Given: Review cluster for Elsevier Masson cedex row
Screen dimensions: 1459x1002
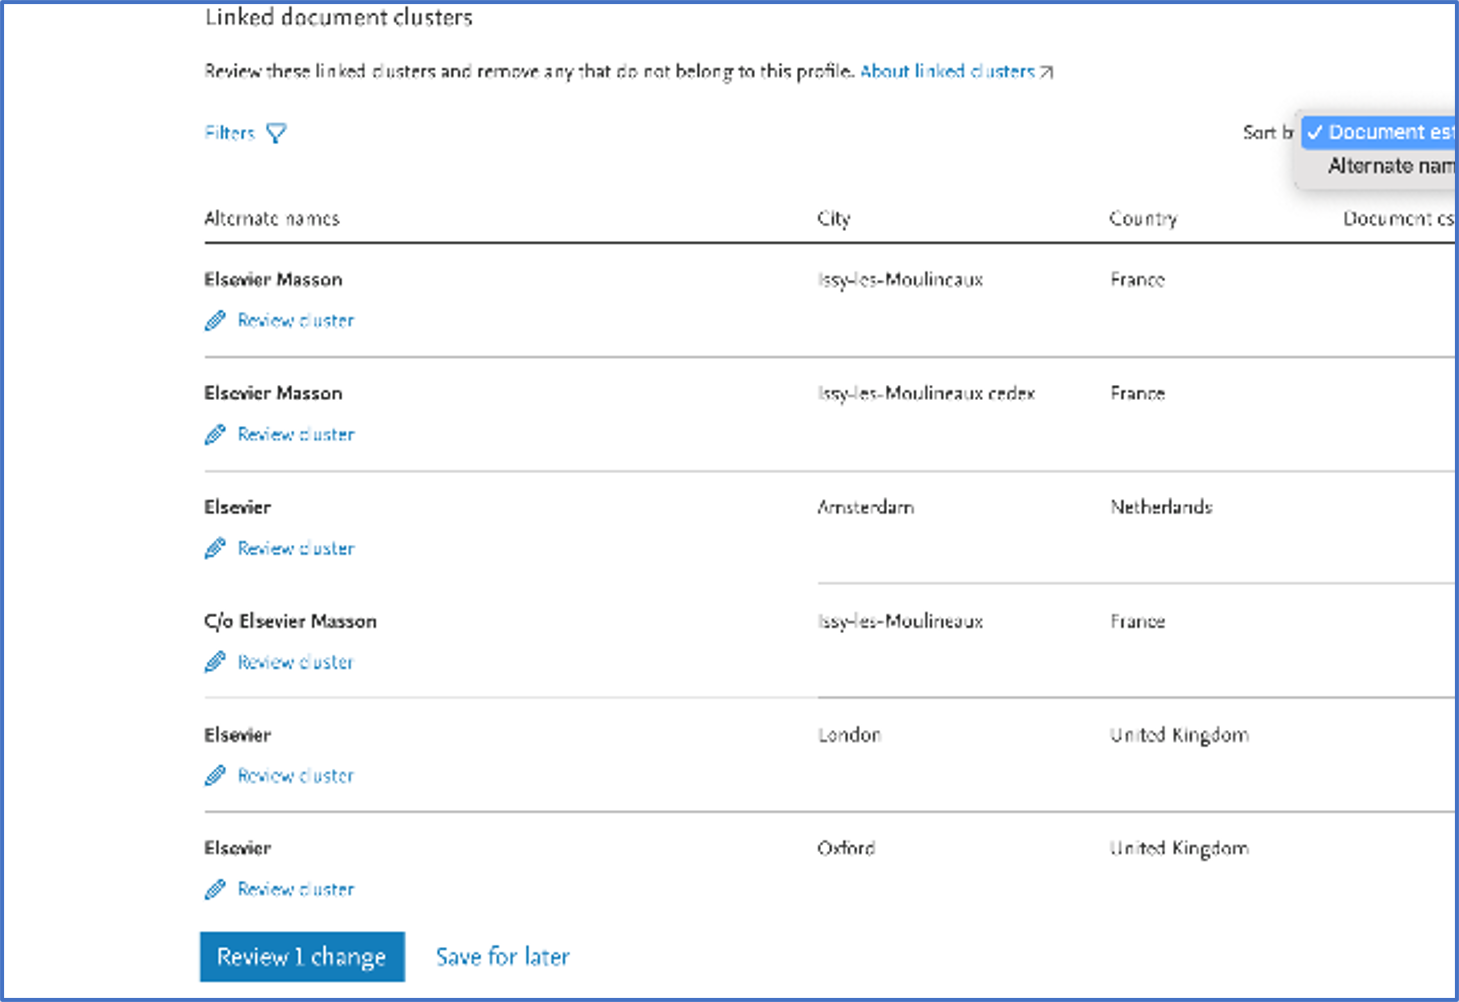Looking at the screenshot, I should pyautogui.click(x=296, y=435).
